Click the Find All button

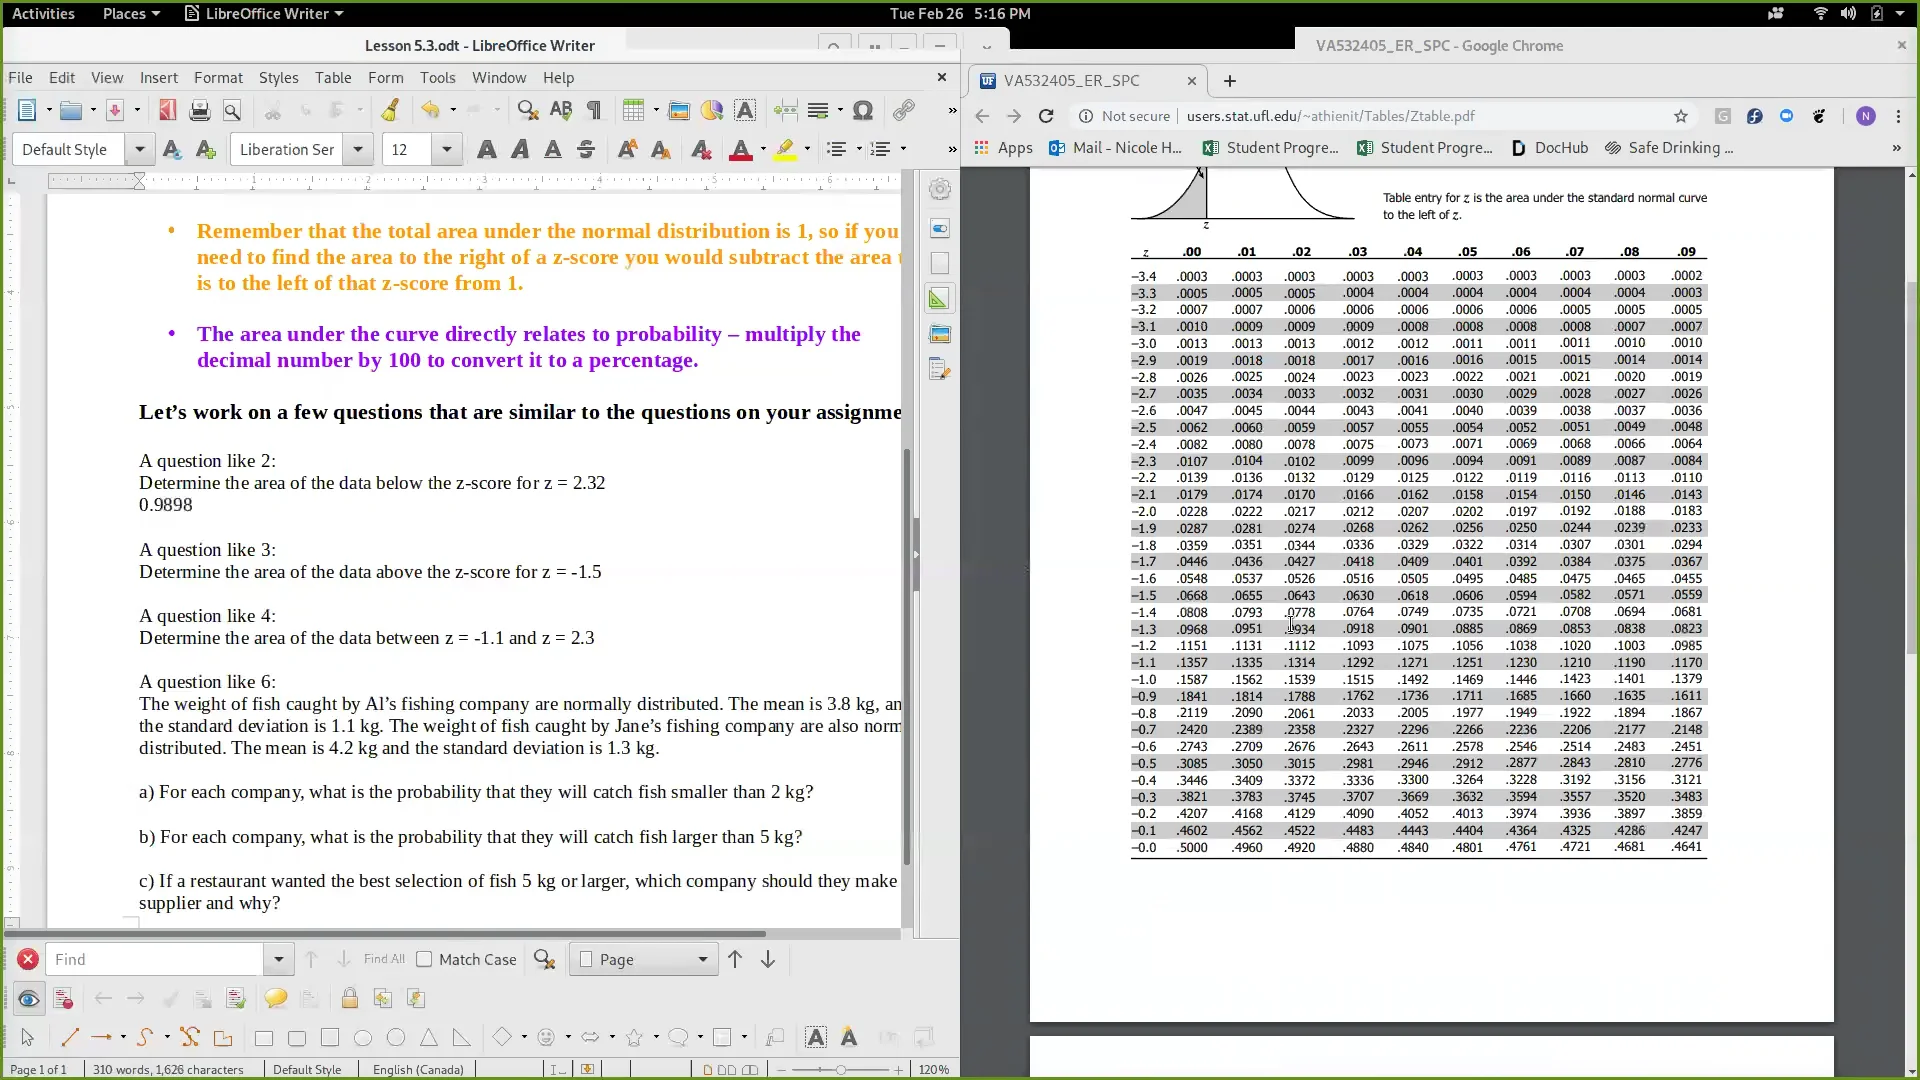coord(384,959)
